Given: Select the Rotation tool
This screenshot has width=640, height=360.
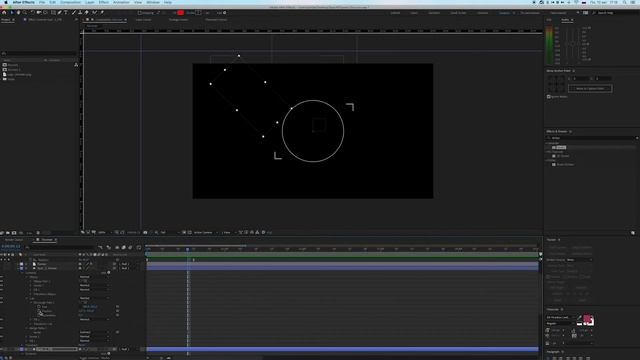Looking at the screenshot, I should point(32,13).
